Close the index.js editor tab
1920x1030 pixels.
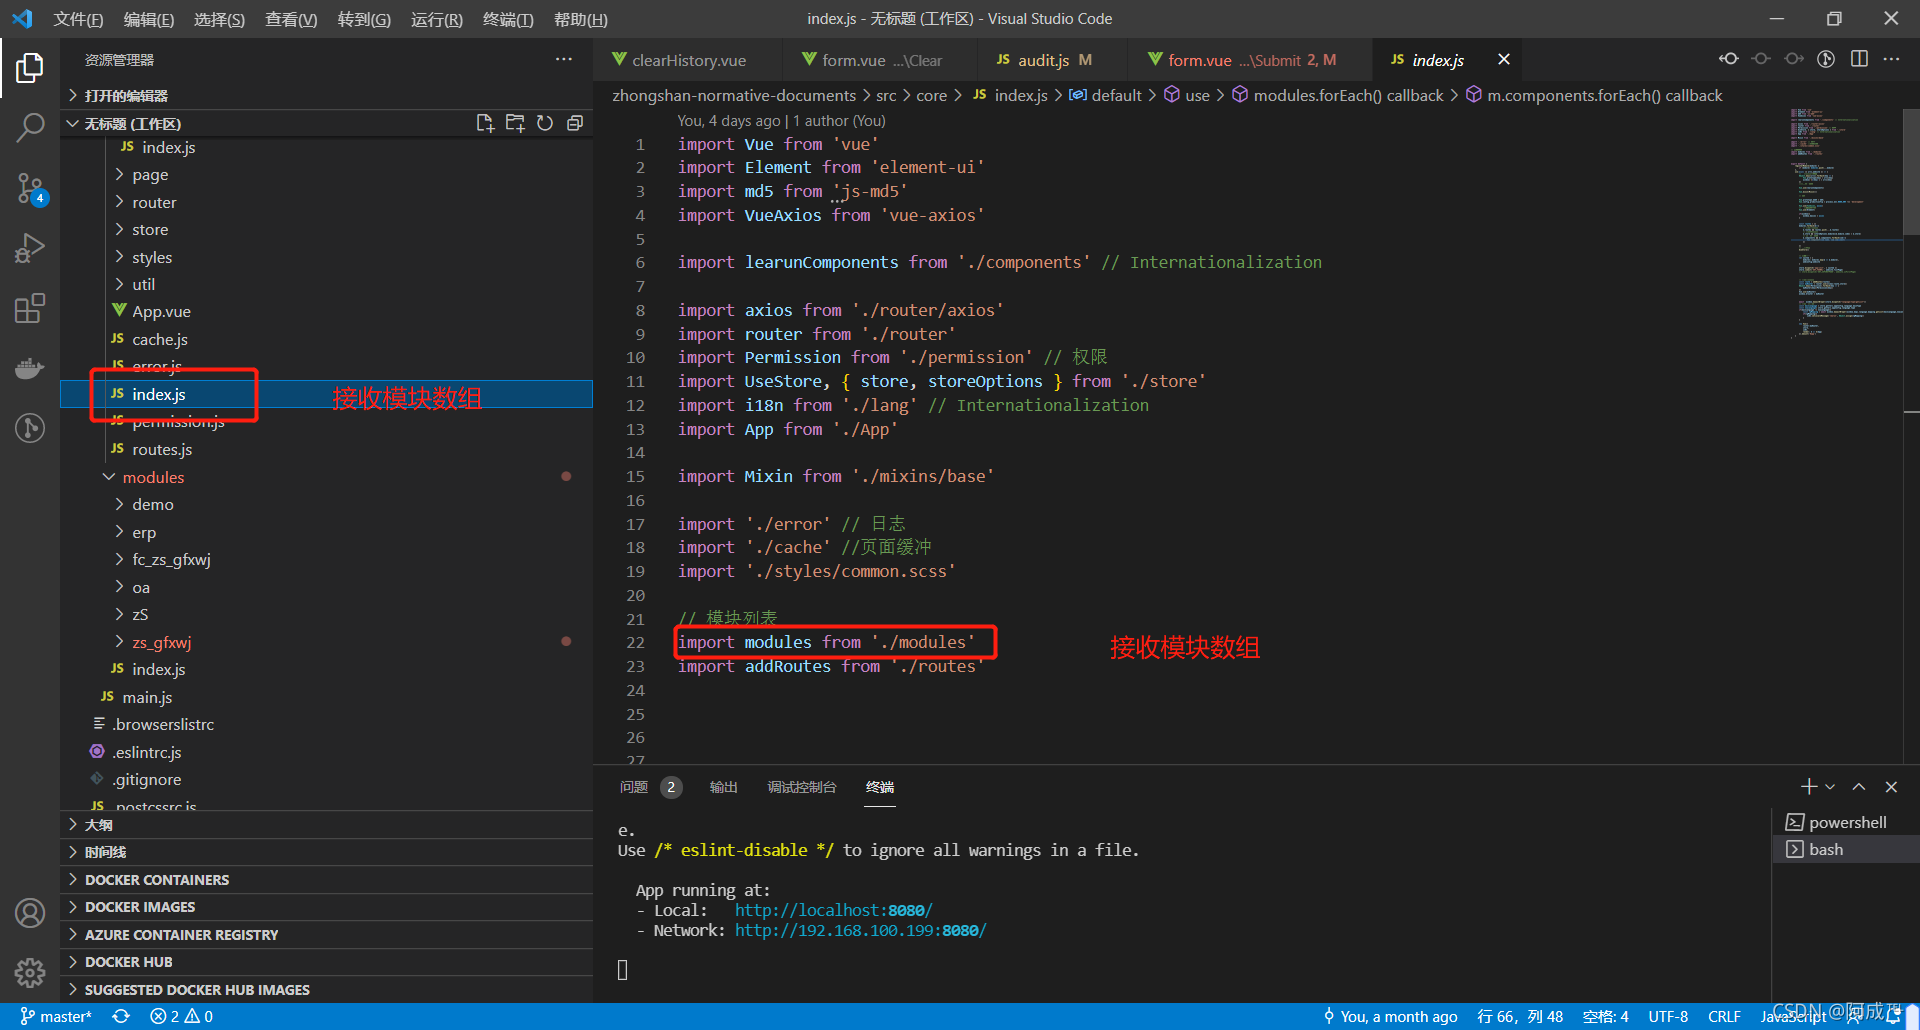[1503, 60]
